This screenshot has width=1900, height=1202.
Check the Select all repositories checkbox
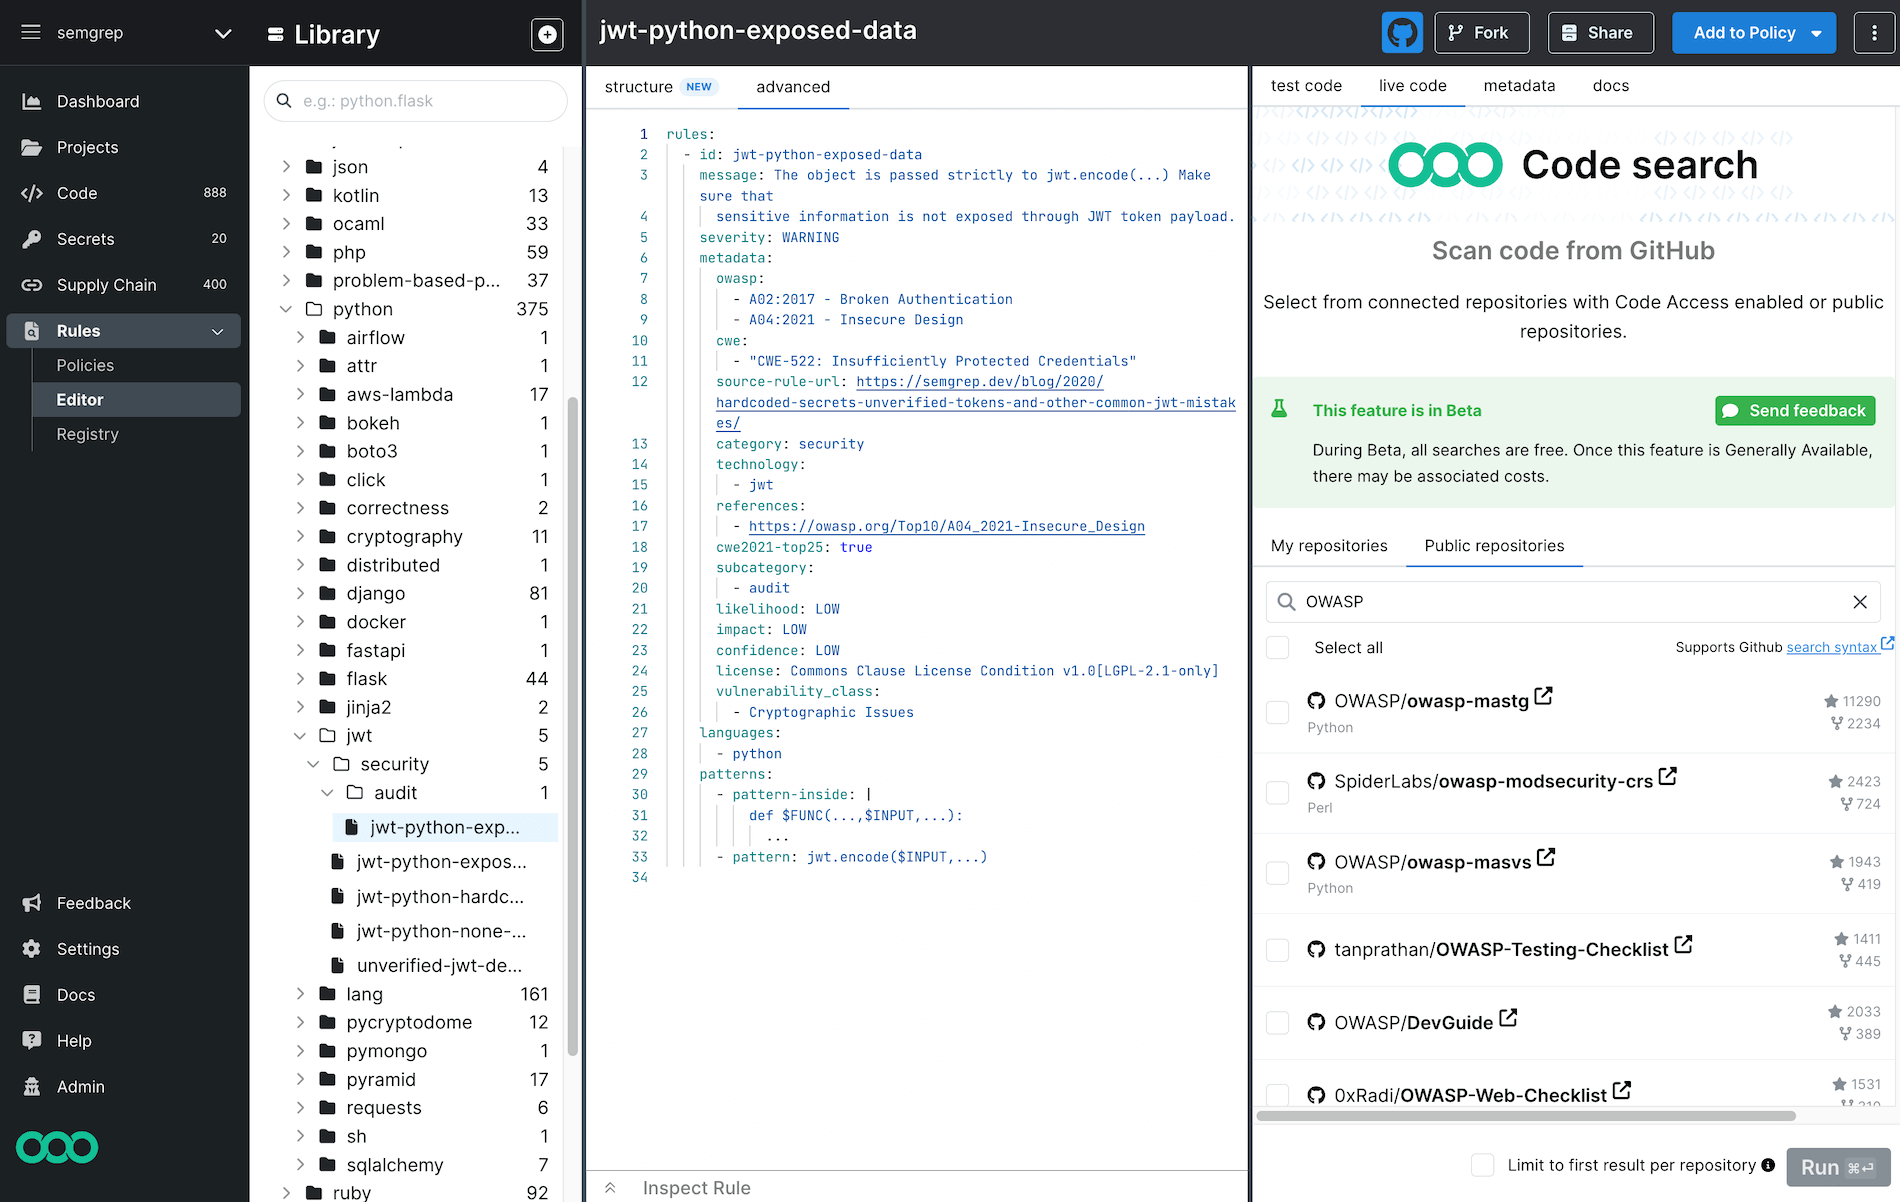[x=1277, y=647]
